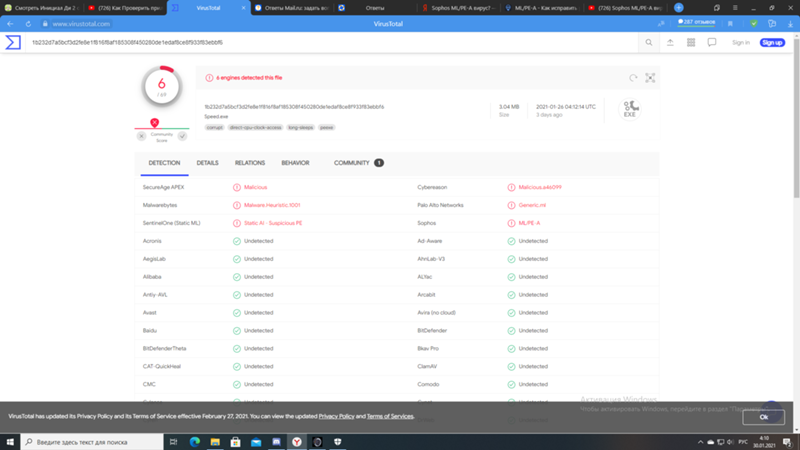Image resolution: width=800 pixels, height=450 pixels.
Task: Click the Sign in link
Action: (741, 43)
